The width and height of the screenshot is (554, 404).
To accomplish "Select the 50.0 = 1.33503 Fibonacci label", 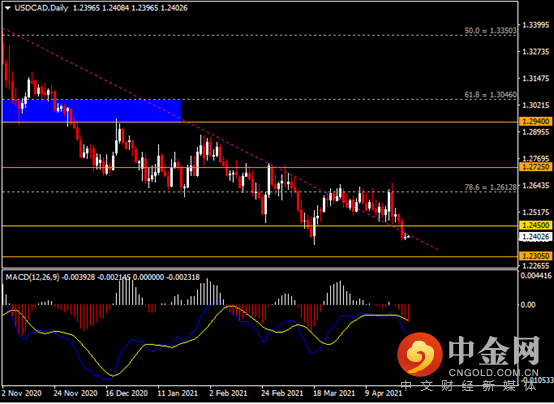I will tap(490, 31).
